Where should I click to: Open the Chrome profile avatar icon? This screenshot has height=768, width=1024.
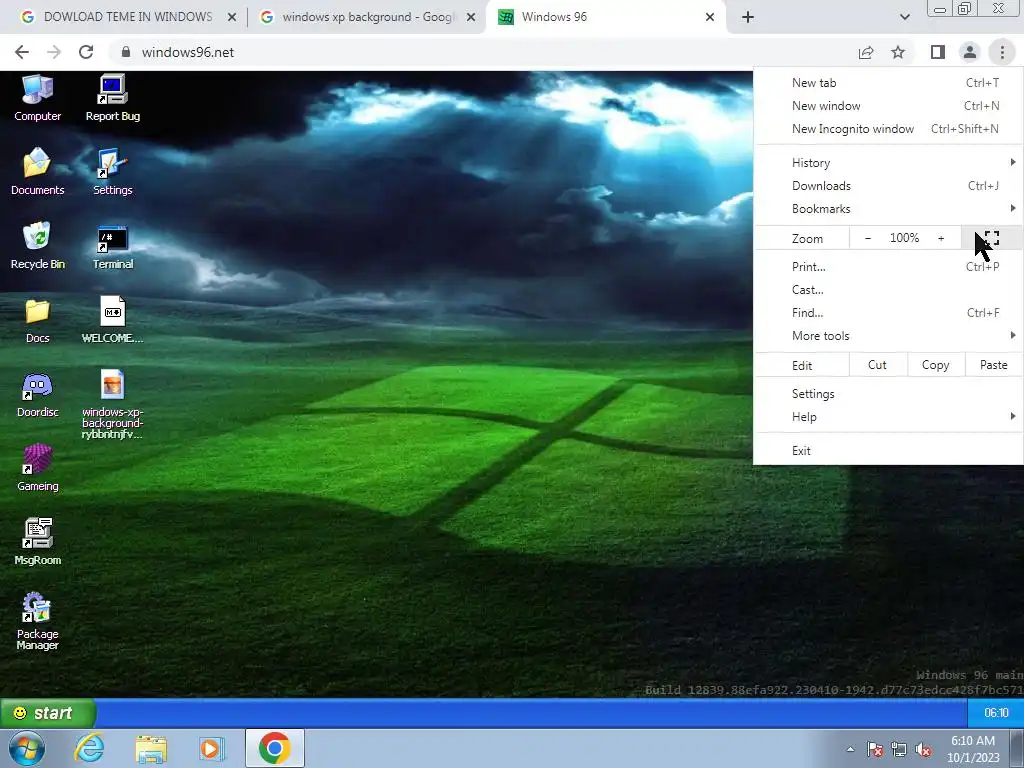[x=970, y=52]
